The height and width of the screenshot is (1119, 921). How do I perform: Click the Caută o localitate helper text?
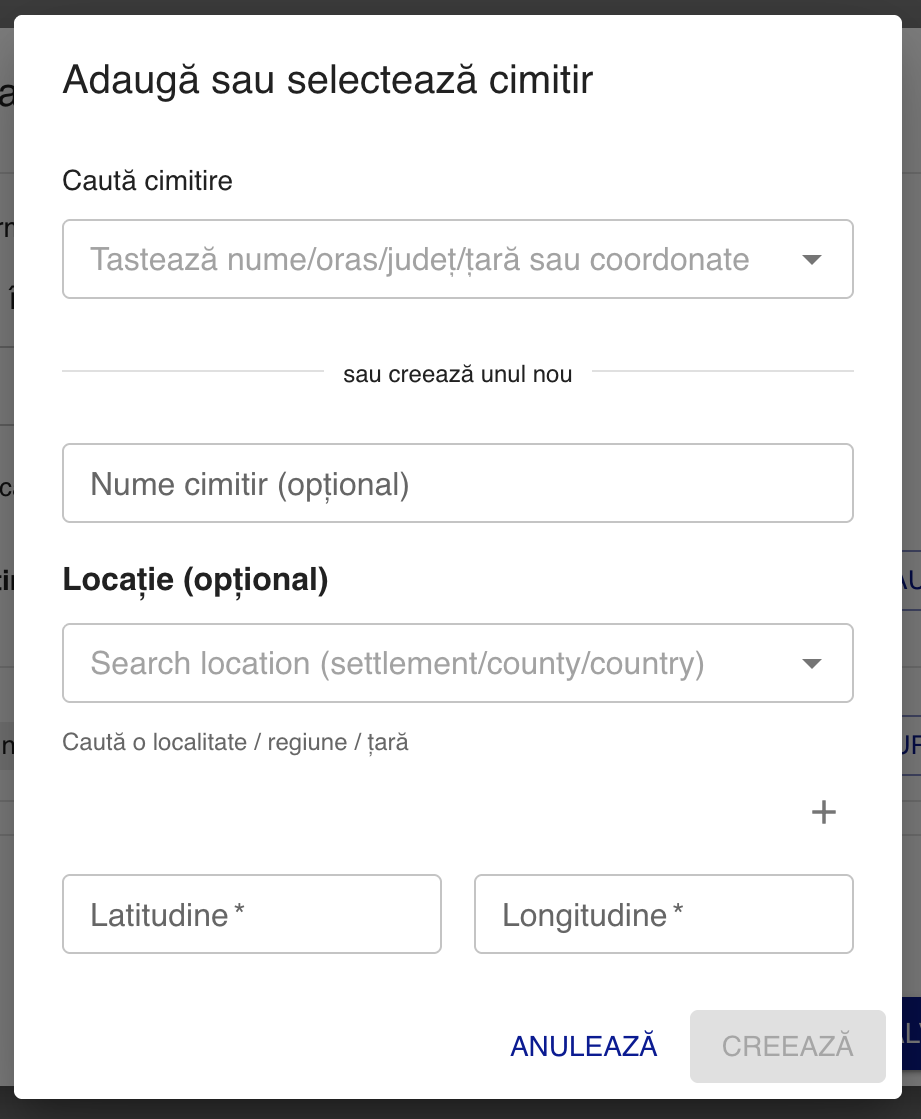pos(236,742)
